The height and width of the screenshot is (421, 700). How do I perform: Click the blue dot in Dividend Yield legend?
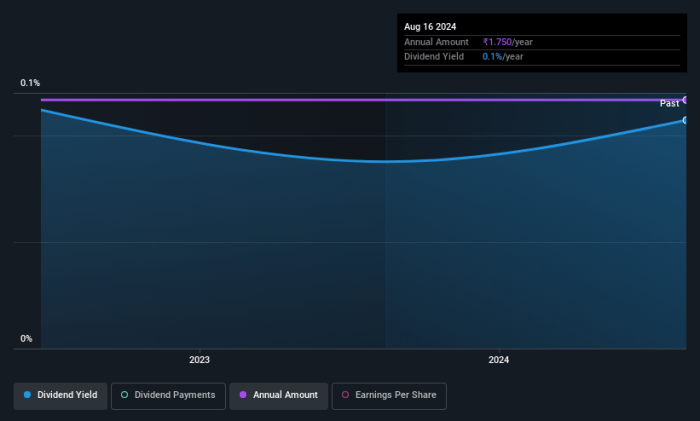click(x=27, y=395)
